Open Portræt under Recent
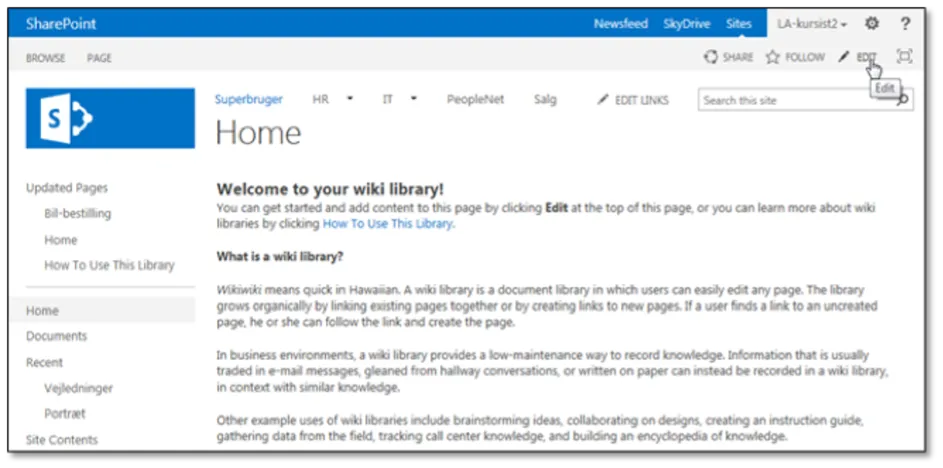Image resolution: width=943 pixels, height=468 pixels. coord(65,414)
